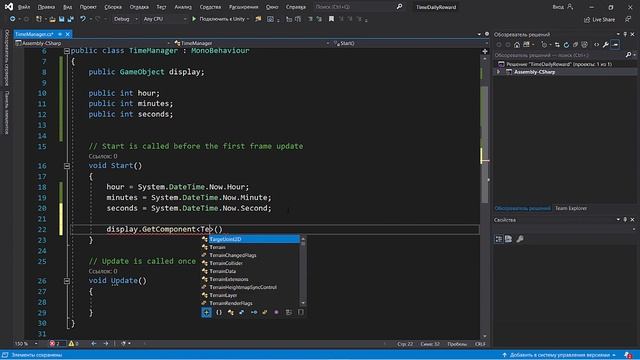Viewport: 640px width, 360px height.
Task: Click error count icon in editor status strip
Action: coord(52,344)
